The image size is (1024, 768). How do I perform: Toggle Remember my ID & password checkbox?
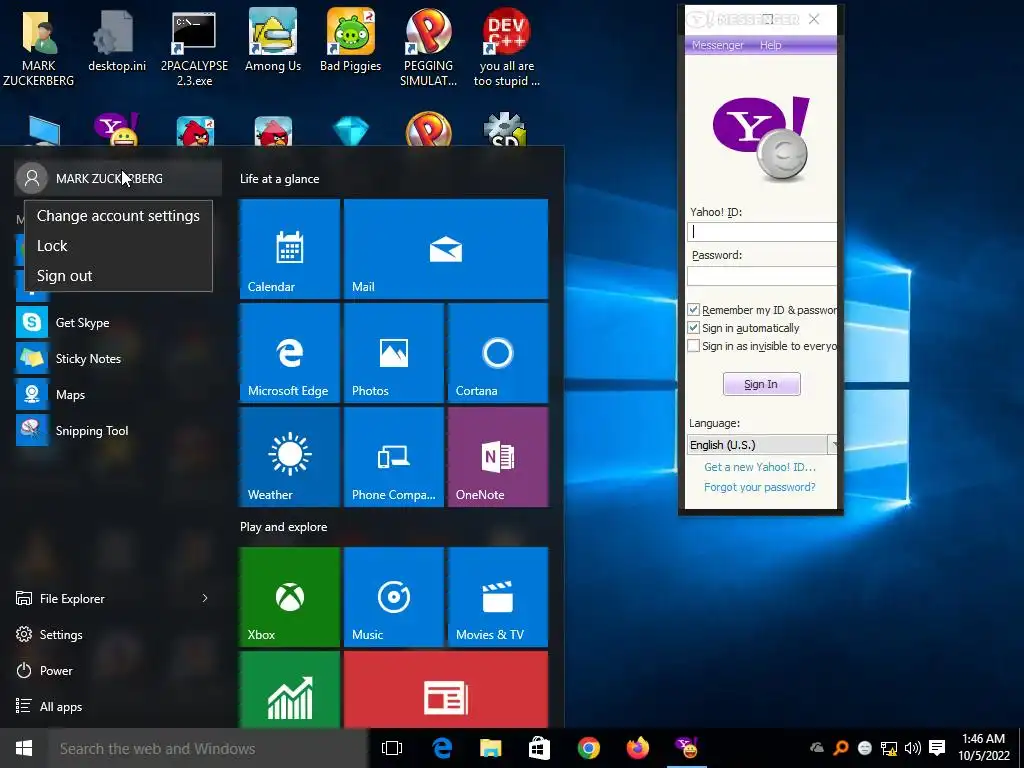point(694,310)
